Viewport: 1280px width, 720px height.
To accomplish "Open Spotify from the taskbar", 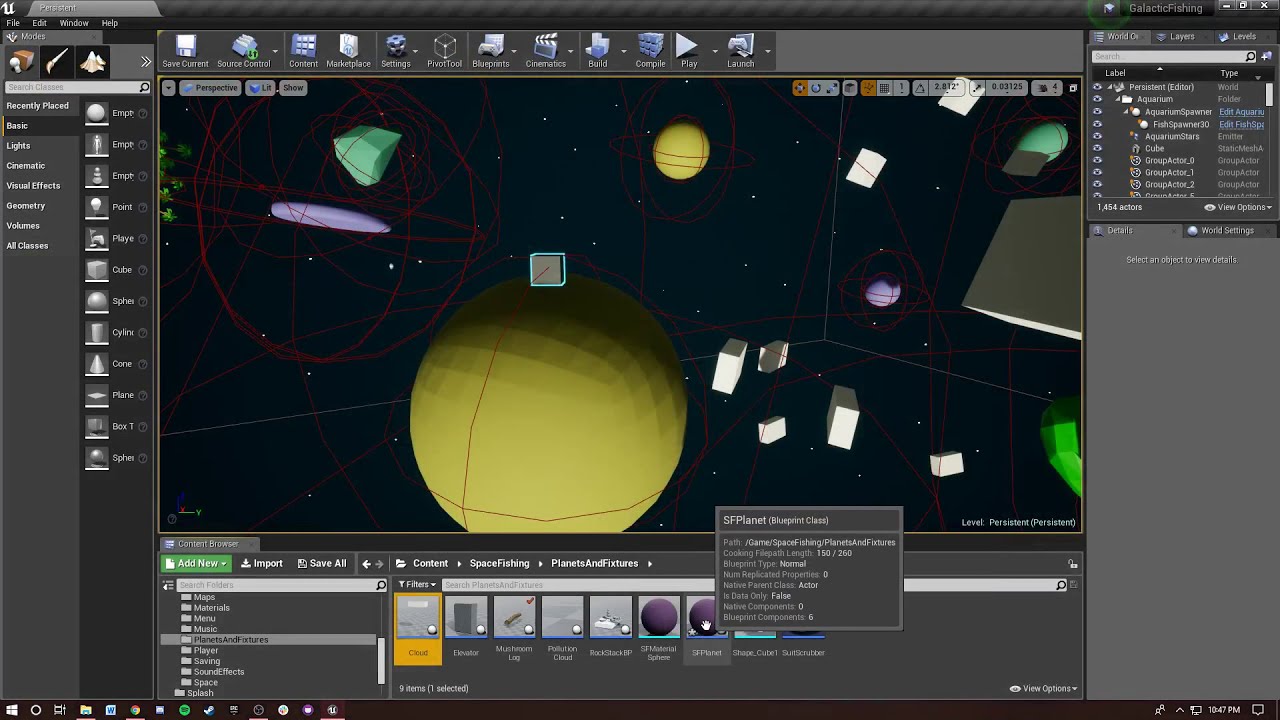I will coord(184,710).
